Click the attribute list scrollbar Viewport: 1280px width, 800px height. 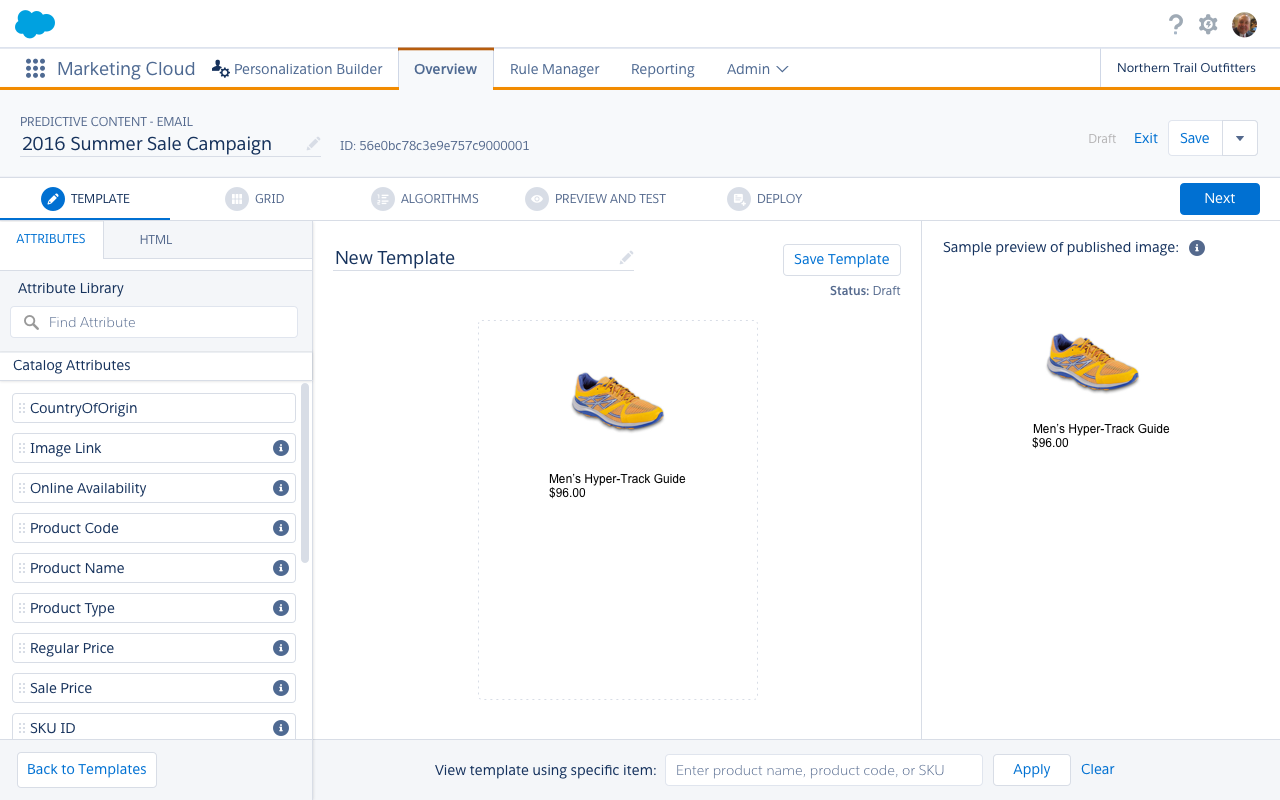pos(305,474)
